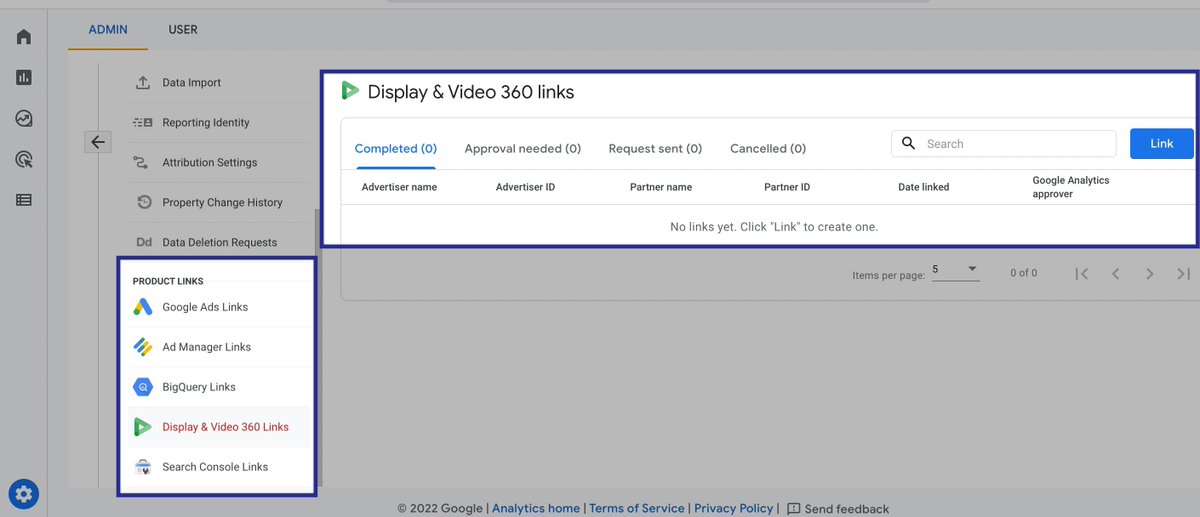
Task: Click the Reporting Identity icon
Action: point(143,122)
